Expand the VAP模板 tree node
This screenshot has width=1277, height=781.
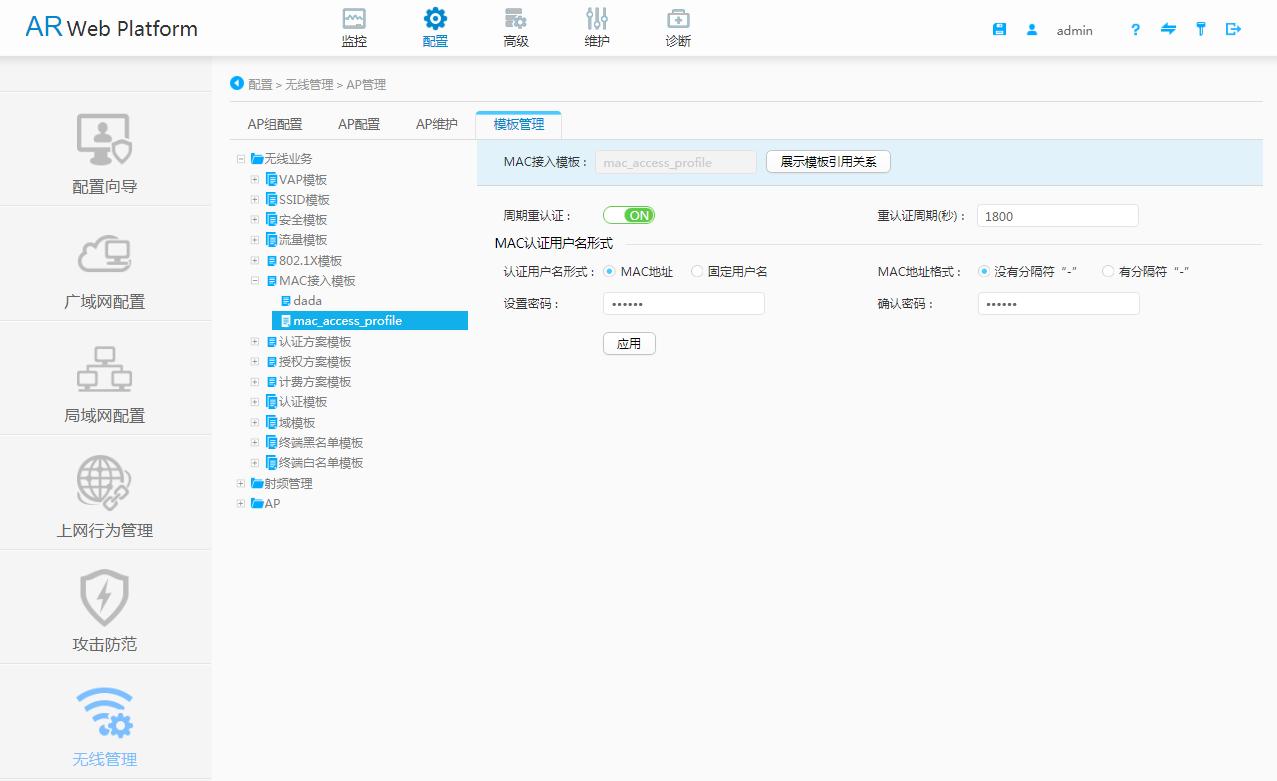tap(255, 180)
